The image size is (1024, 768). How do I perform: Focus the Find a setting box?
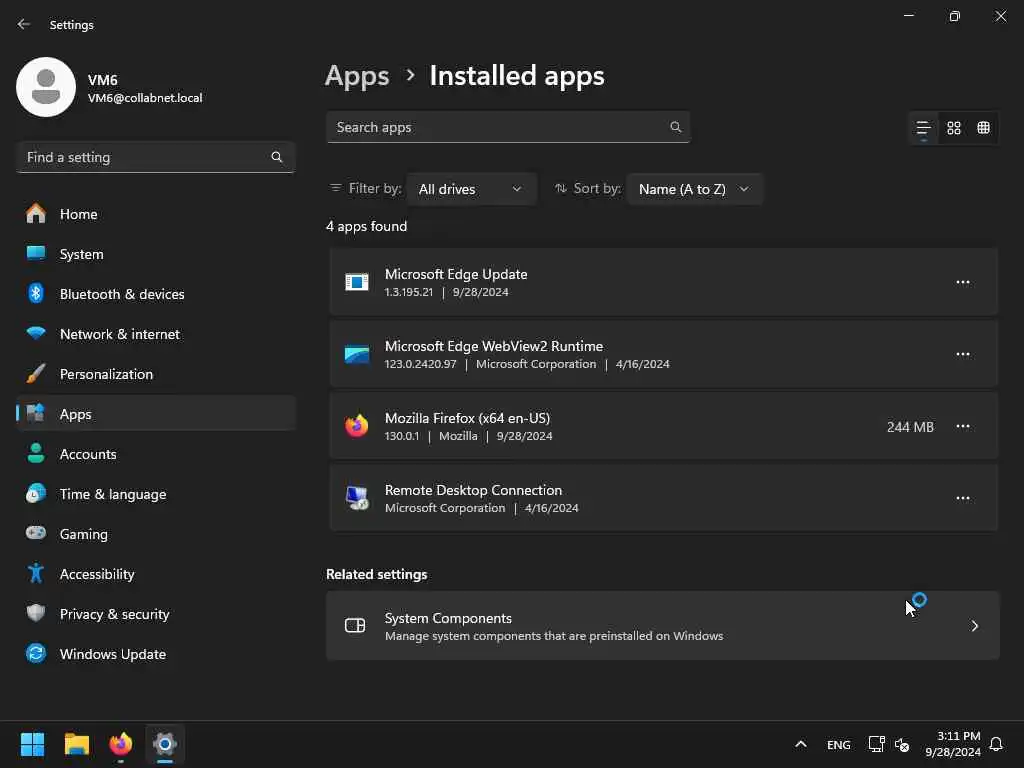pyautogui.click(x=145, y=157)
